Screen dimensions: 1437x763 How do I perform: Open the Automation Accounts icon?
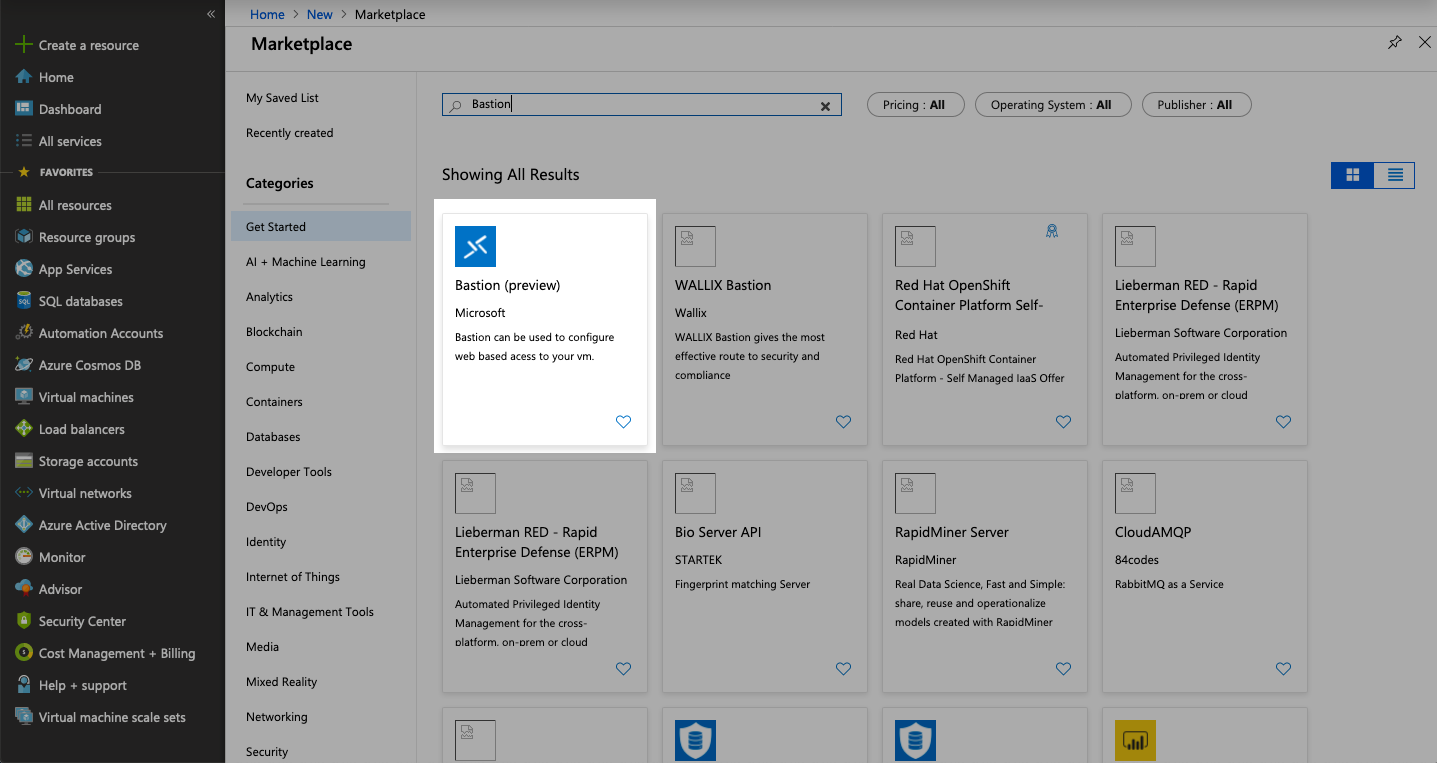click(24, 333)
